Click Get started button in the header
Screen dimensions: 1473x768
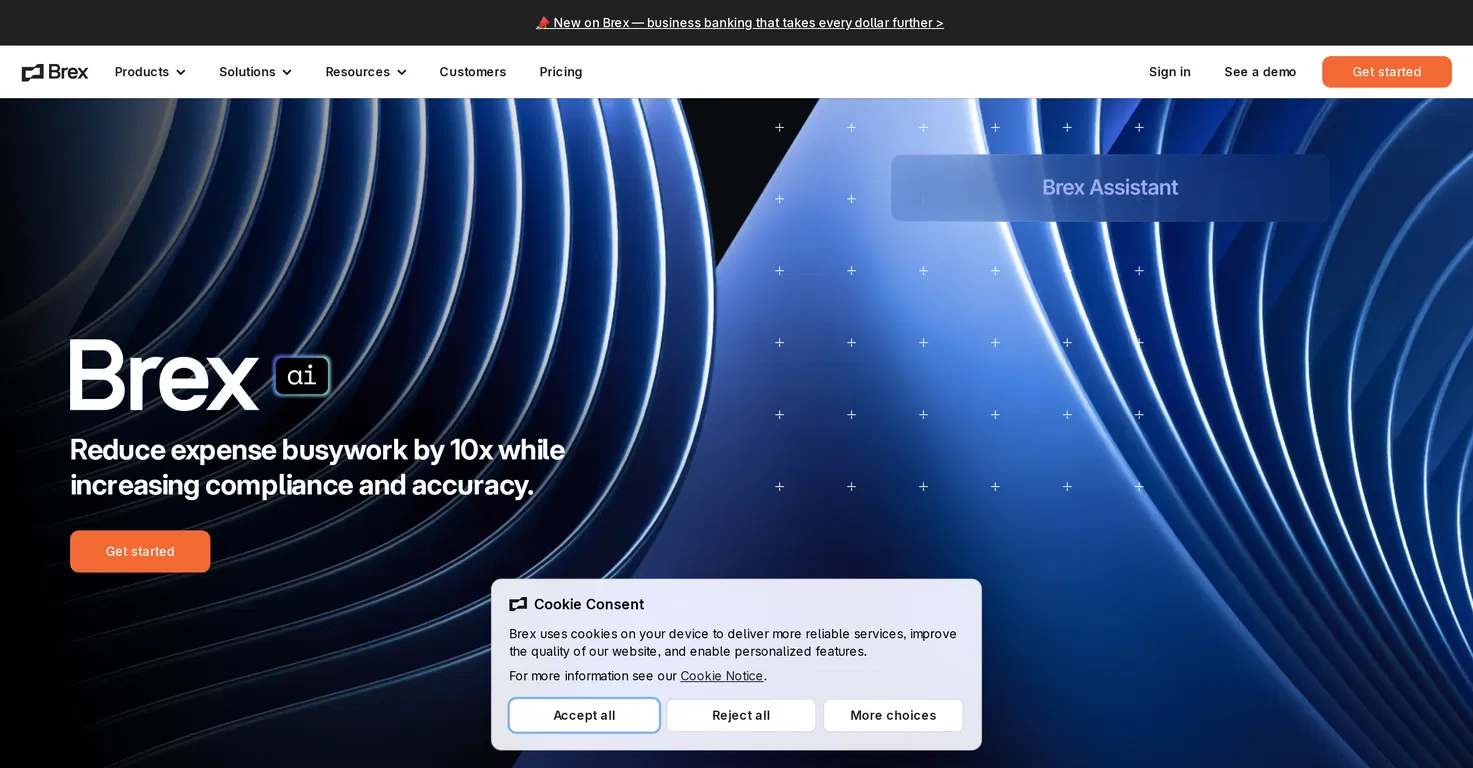(x=1387, y=72)
